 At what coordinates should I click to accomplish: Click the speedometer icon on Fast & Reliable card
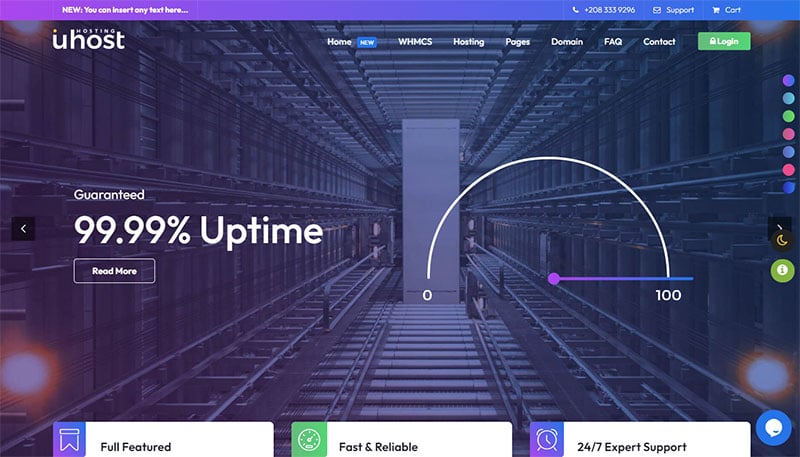309,439
